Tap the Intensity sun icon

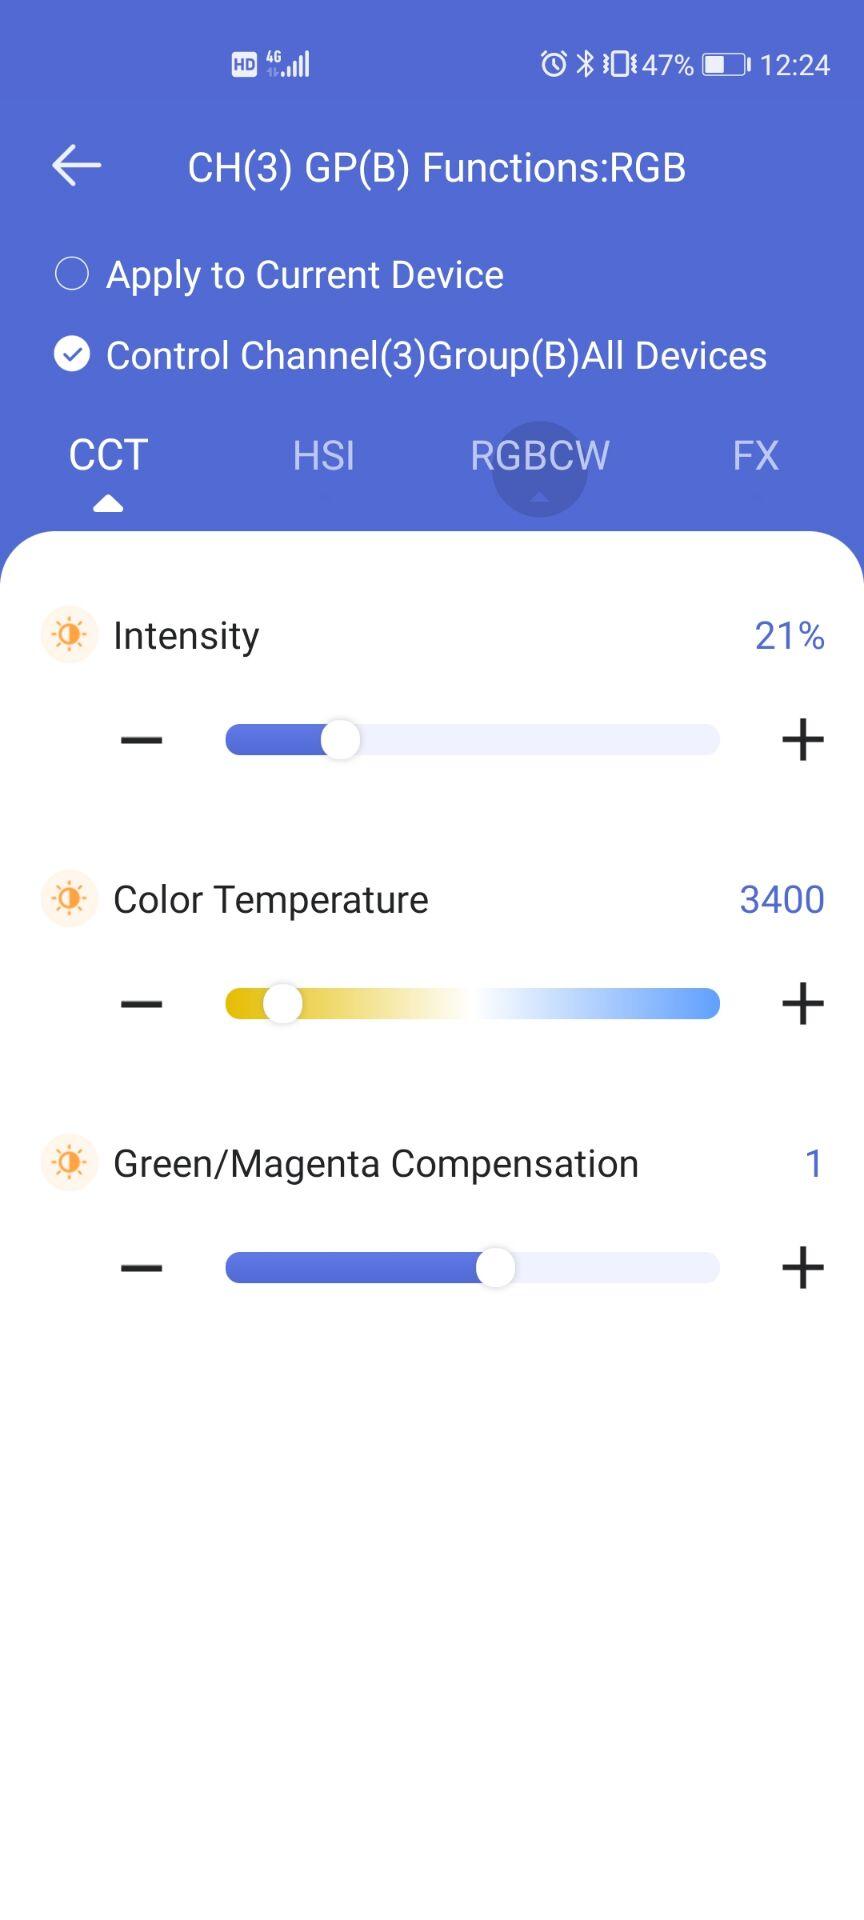point(69,634)
